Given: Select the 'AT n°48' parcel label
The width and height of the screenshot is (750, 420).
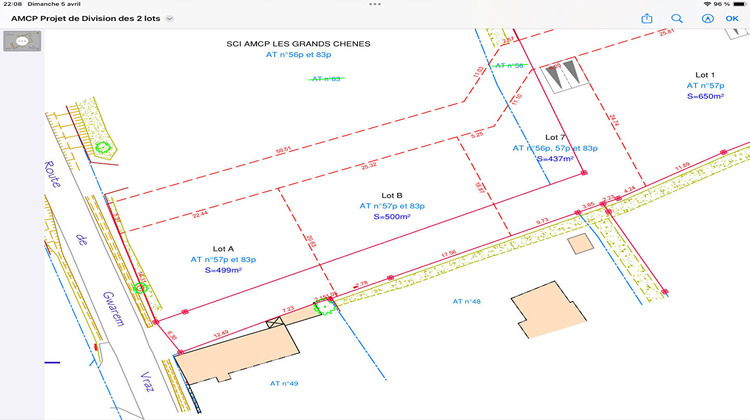Looking at the screenshot, I should click(466, 301).
